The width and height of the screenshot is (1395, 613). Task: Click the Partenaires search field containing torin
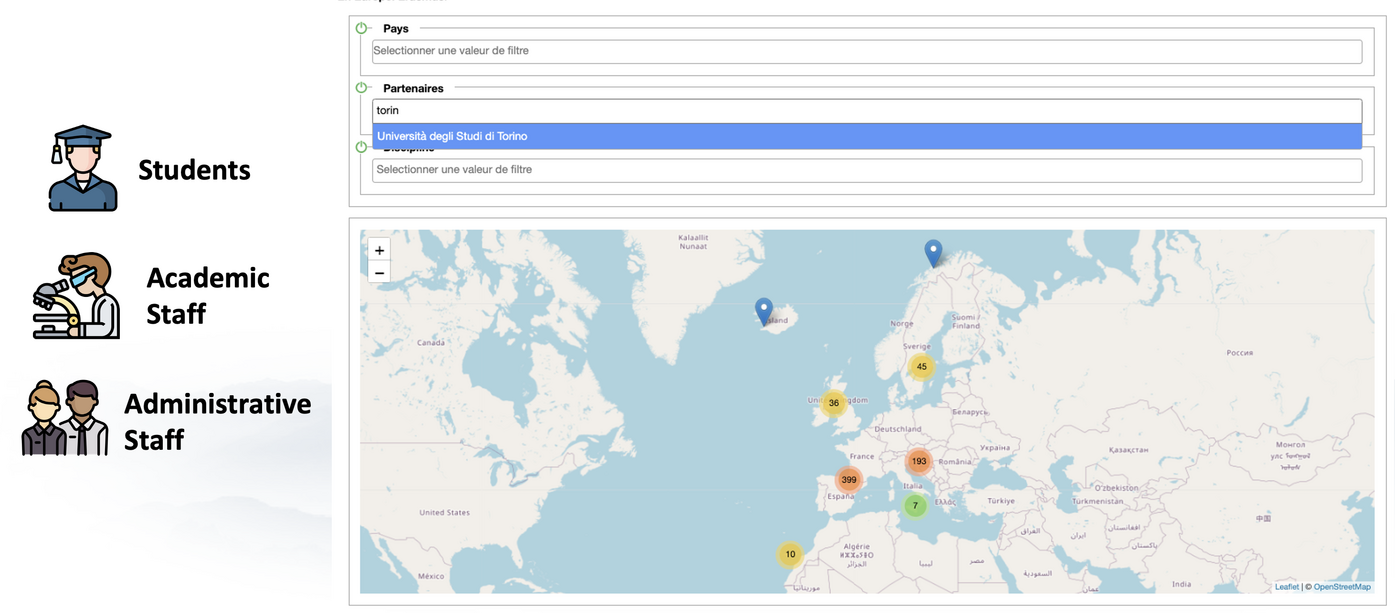866,111
